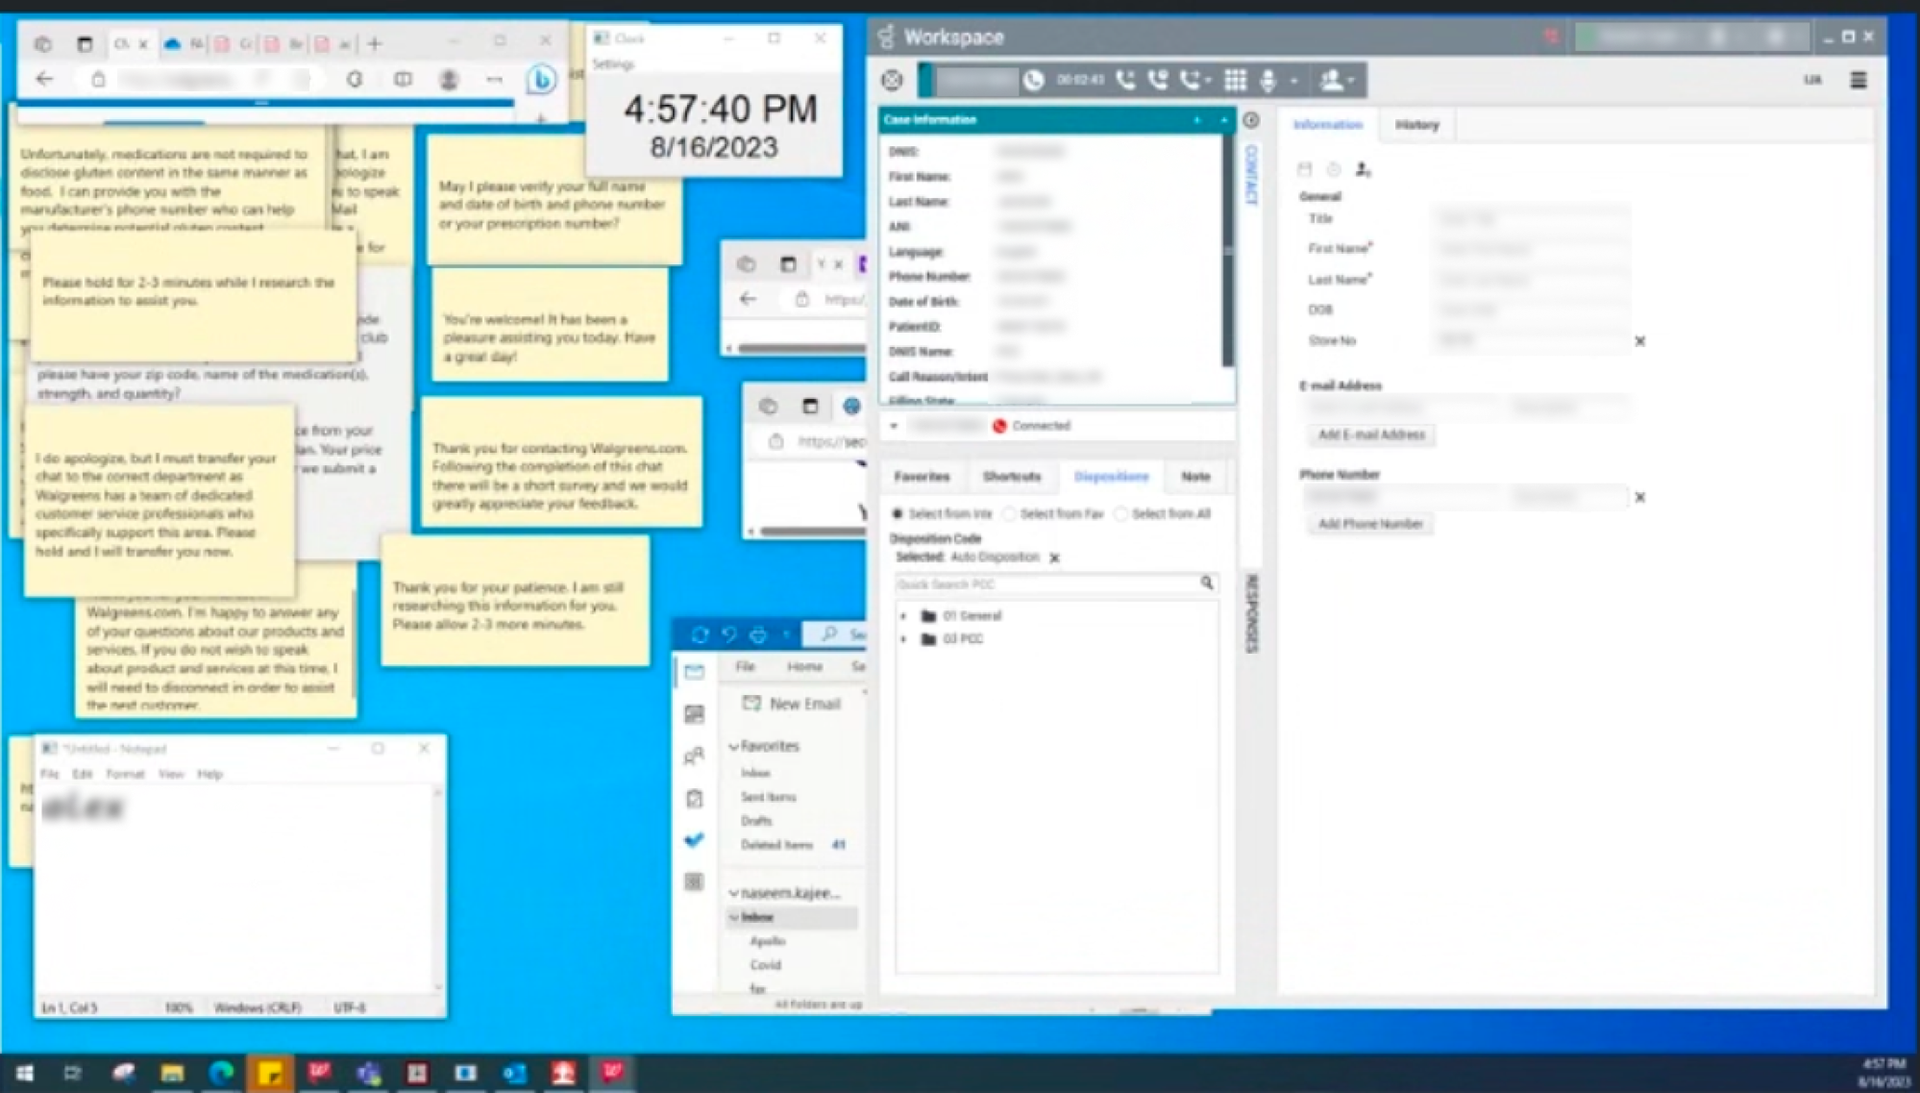Open Outlook from the taskbar
Viewport: 1920px width, 1093px height.
point(514,1073)
